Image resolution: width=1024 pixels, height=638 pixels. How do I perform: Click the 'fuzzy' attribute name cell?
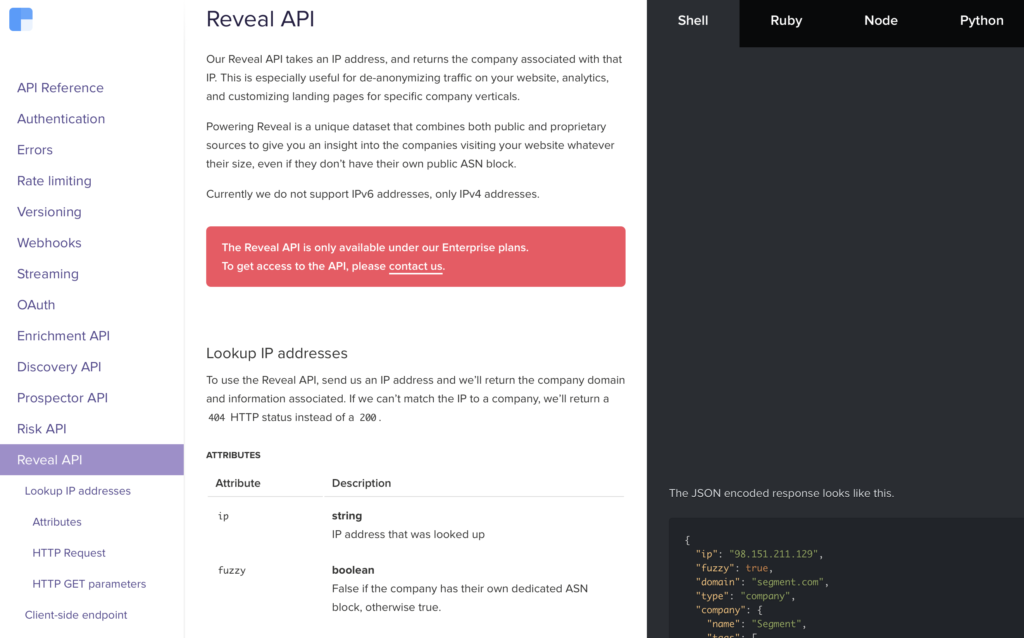[232, 570]
